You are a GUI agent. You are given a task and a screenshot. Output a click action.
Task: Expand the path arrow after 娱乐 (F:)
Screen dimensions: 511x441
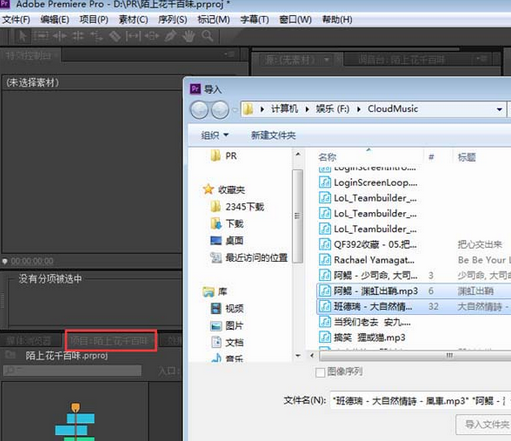pyautogui.click(x=359, y=109)
